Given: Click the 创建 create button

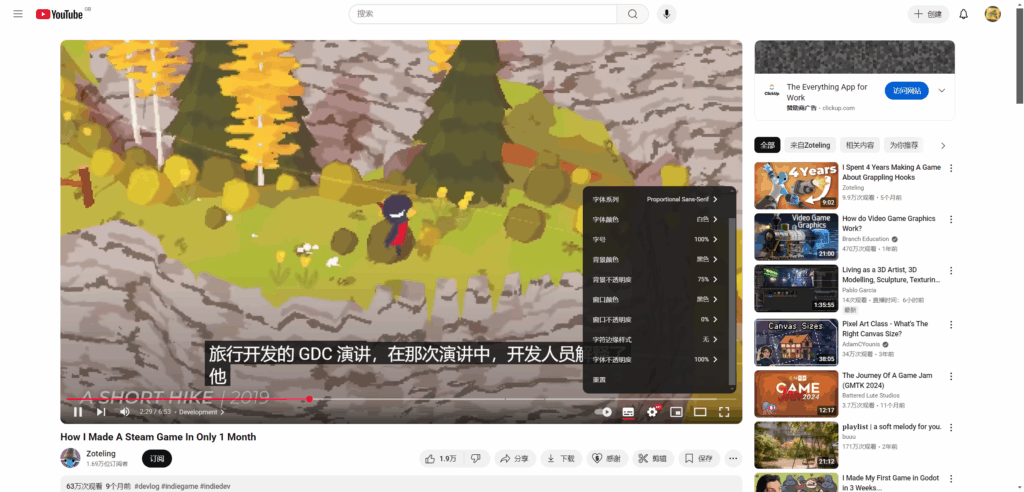Looking at the screenshot, I should coord(928,14).
